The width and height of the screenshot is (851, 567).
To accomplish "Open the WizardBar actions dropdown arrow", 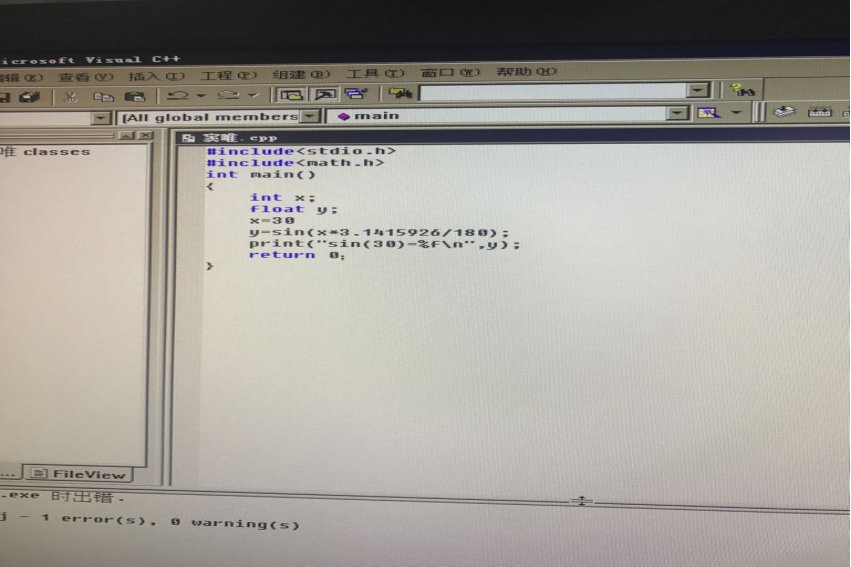I will 736,112.
